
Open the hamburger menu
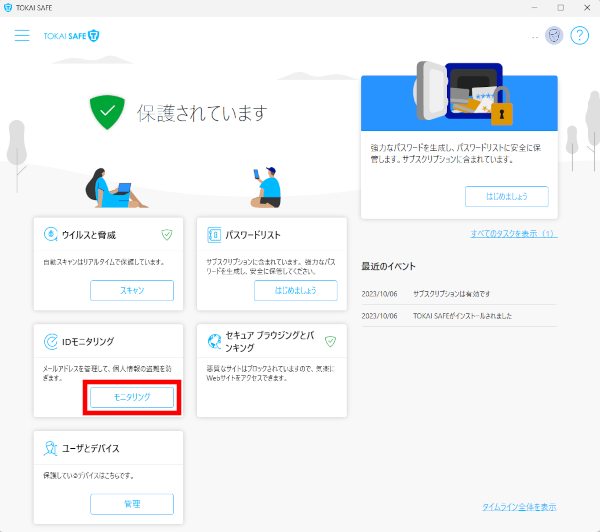[22, 36]
